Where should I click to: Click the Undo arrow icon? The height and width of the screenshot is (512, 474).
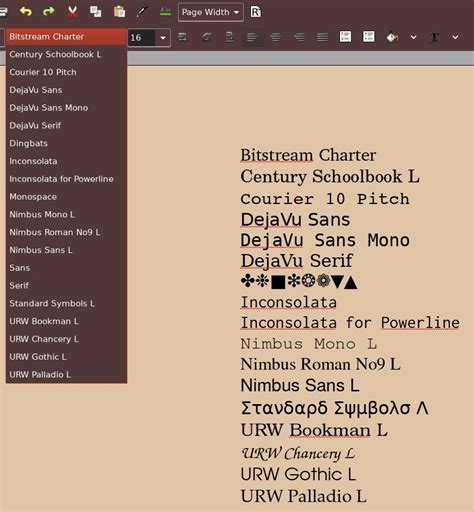pyautogui.click(x=25, y=12)
